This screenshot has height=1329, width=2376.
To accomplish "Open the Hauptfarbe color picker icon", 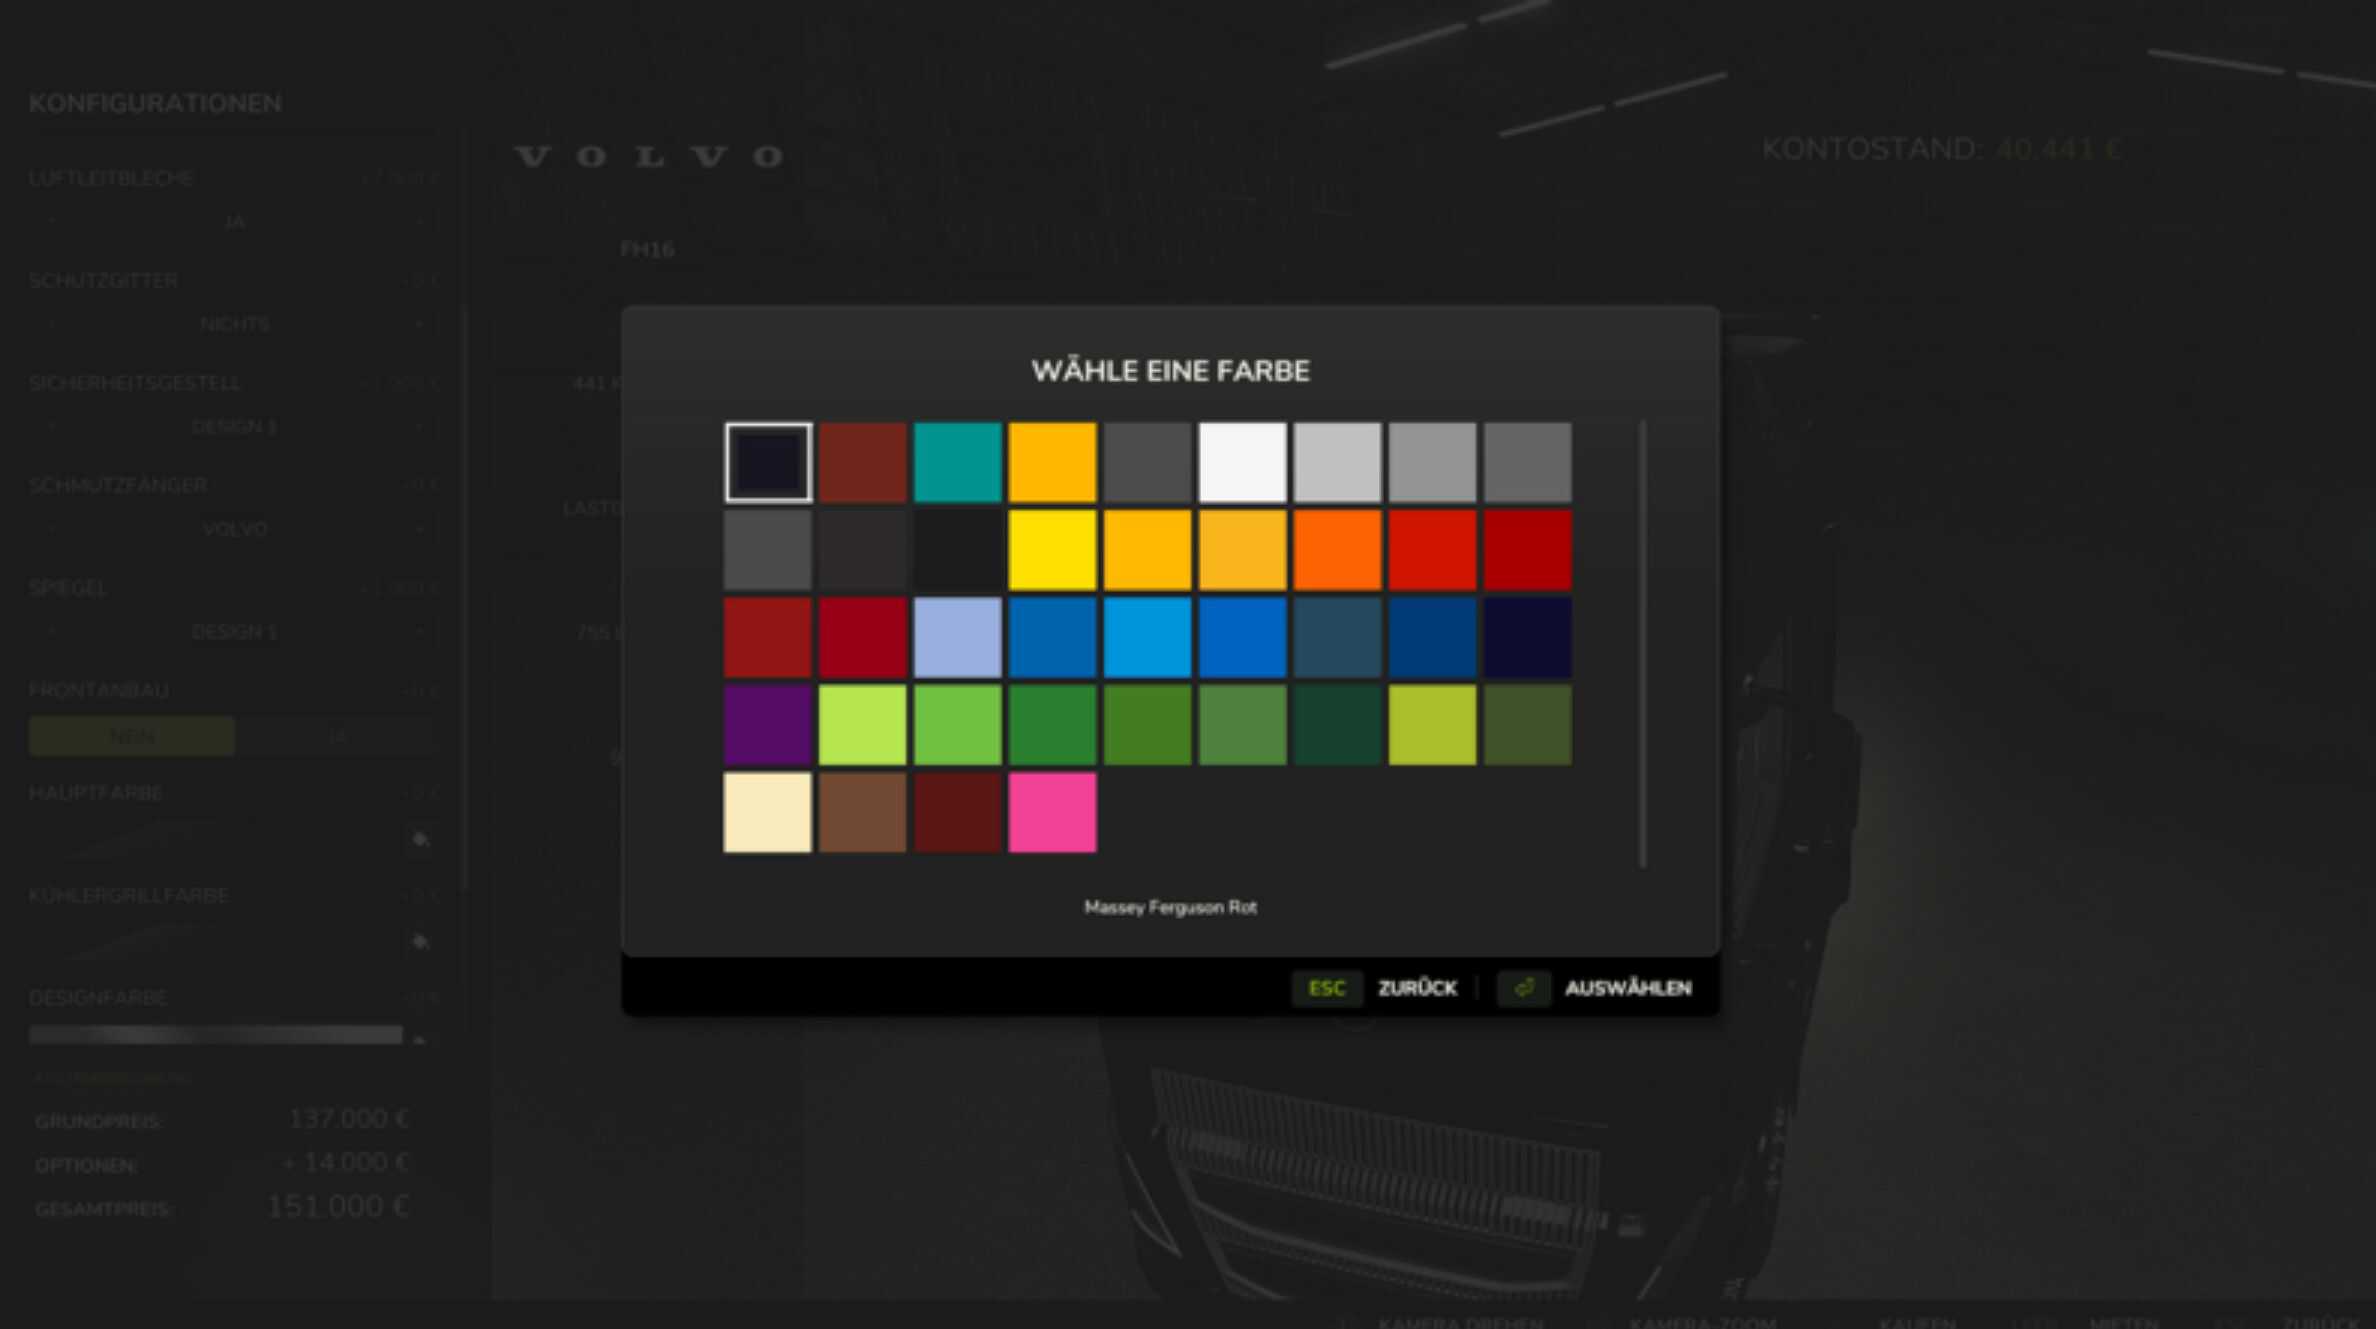I will pos(420,839).
